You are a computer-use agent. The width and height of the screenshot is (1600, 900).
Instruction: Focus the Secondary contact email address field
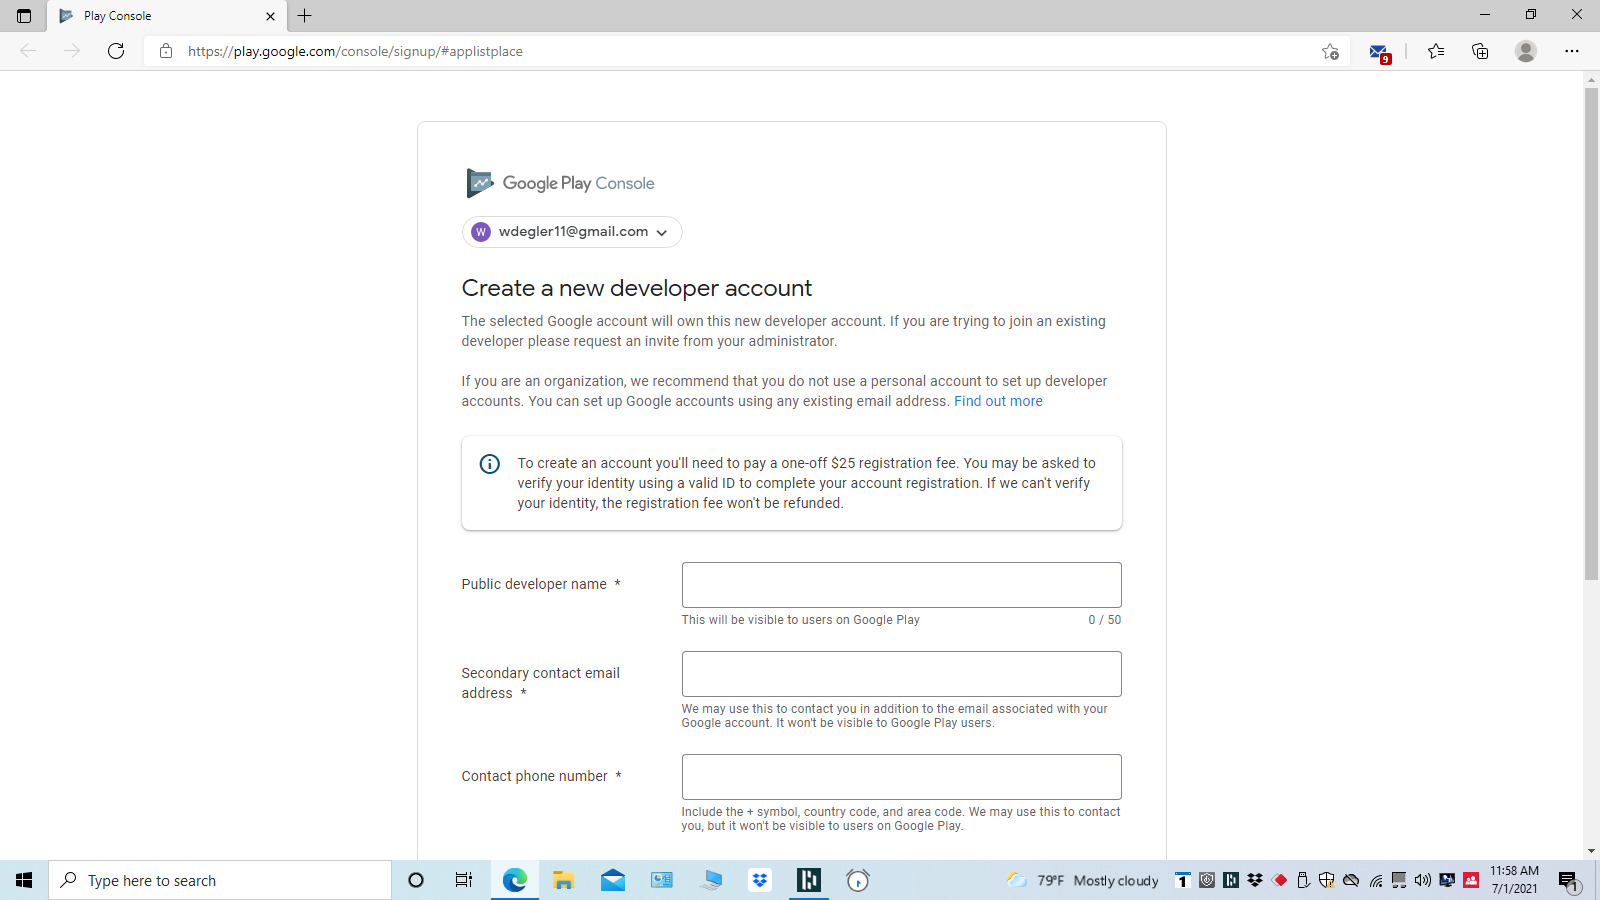pos(902,674)
